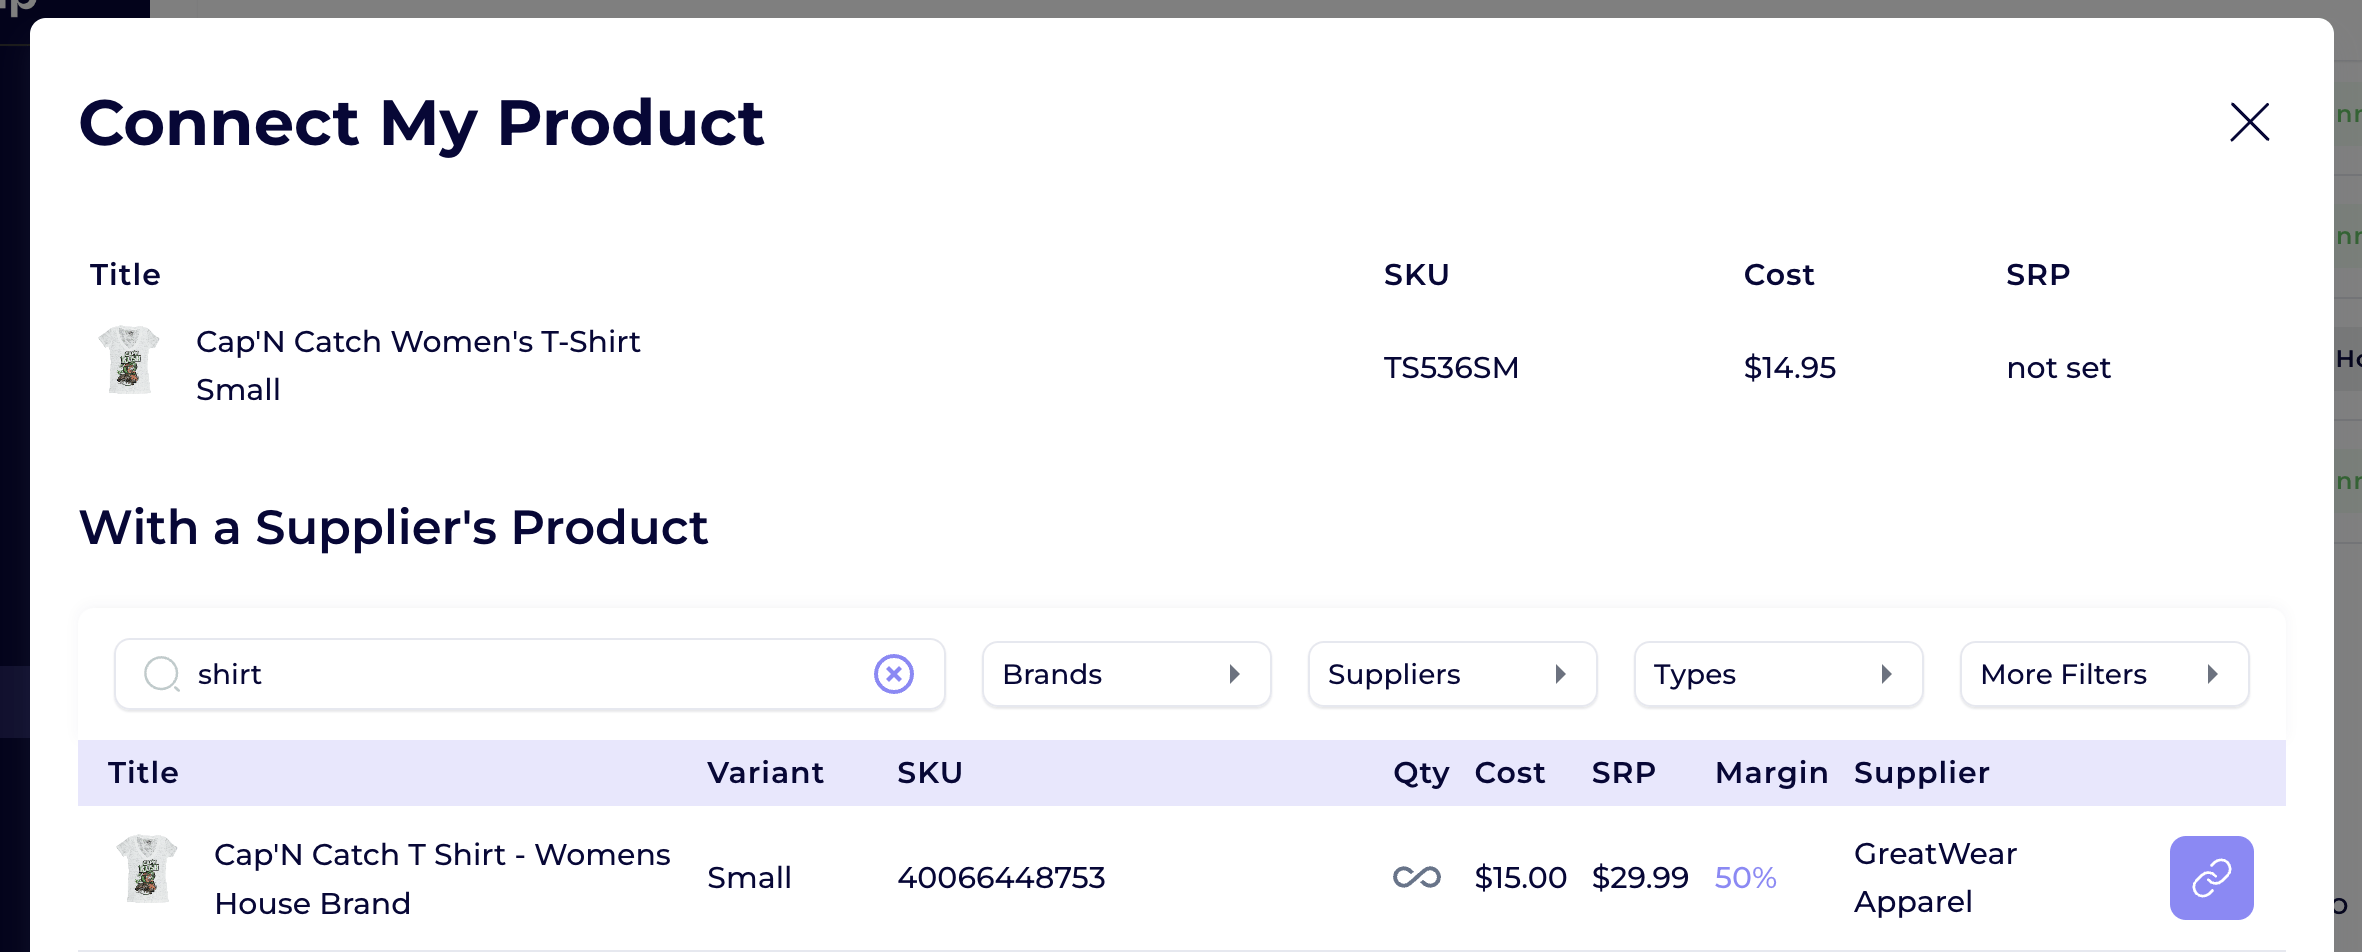Expand the Brands filter dropdown
Viewport: 2362px width, 952px height.
1125,674
